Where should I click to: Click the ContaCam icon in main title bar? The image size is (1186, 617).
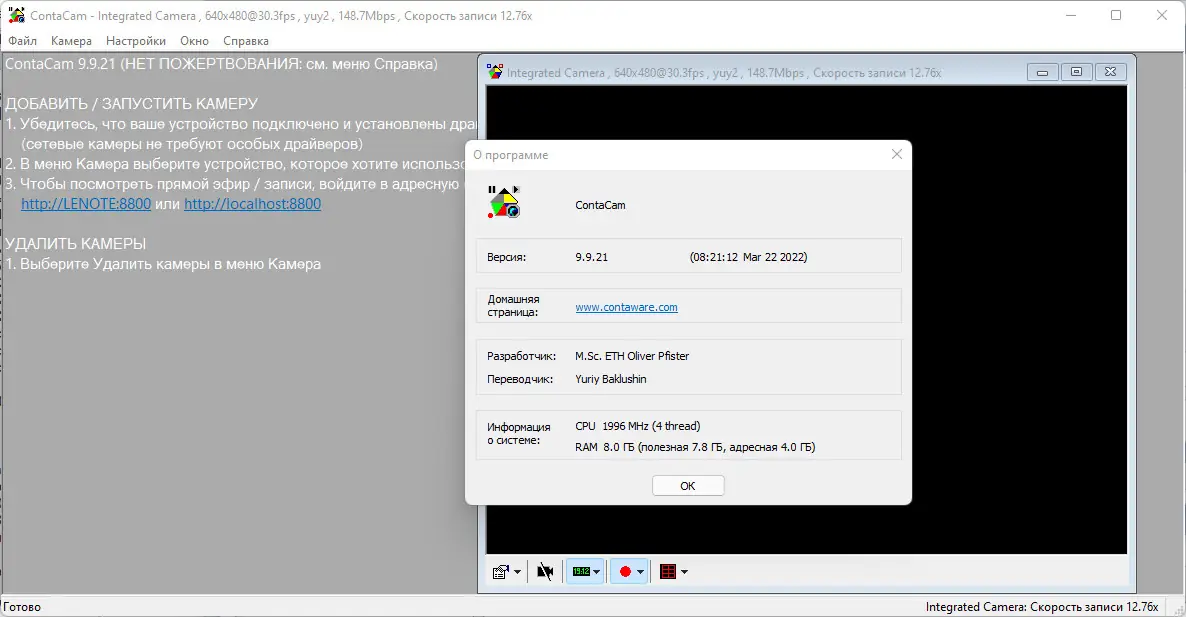click(16, 15)
